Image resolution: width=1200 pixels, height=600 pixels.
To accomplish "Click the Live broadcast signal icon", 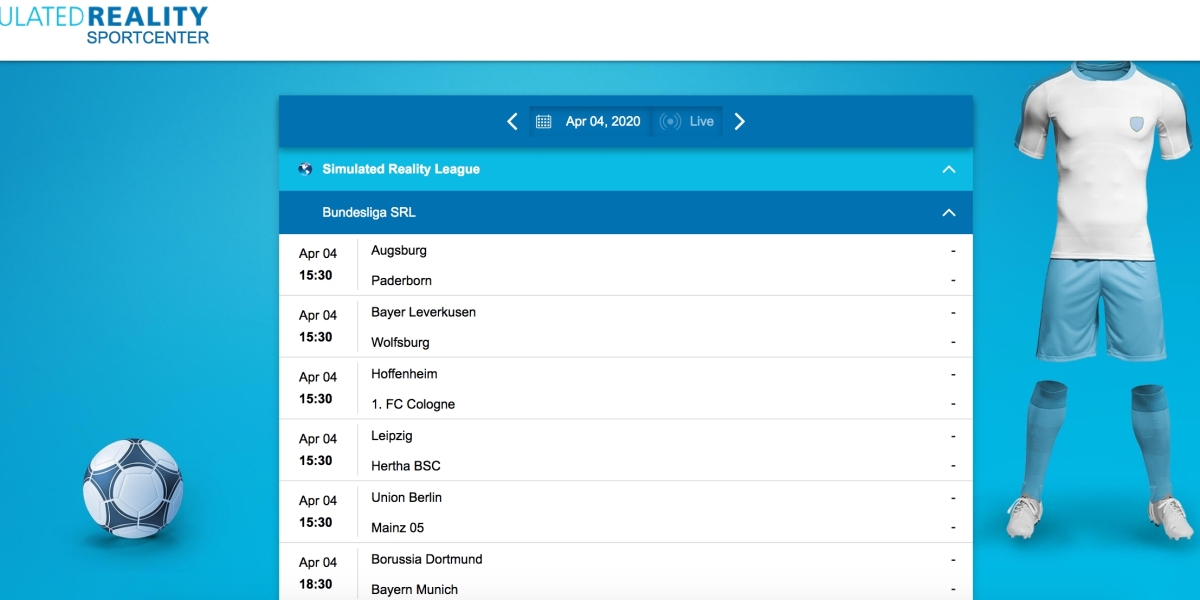I will 671,122.
